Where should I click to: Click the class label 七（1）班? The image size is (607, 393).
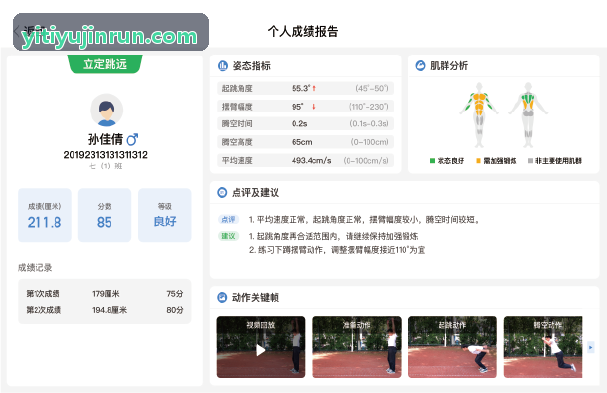[x=105, y=166]
